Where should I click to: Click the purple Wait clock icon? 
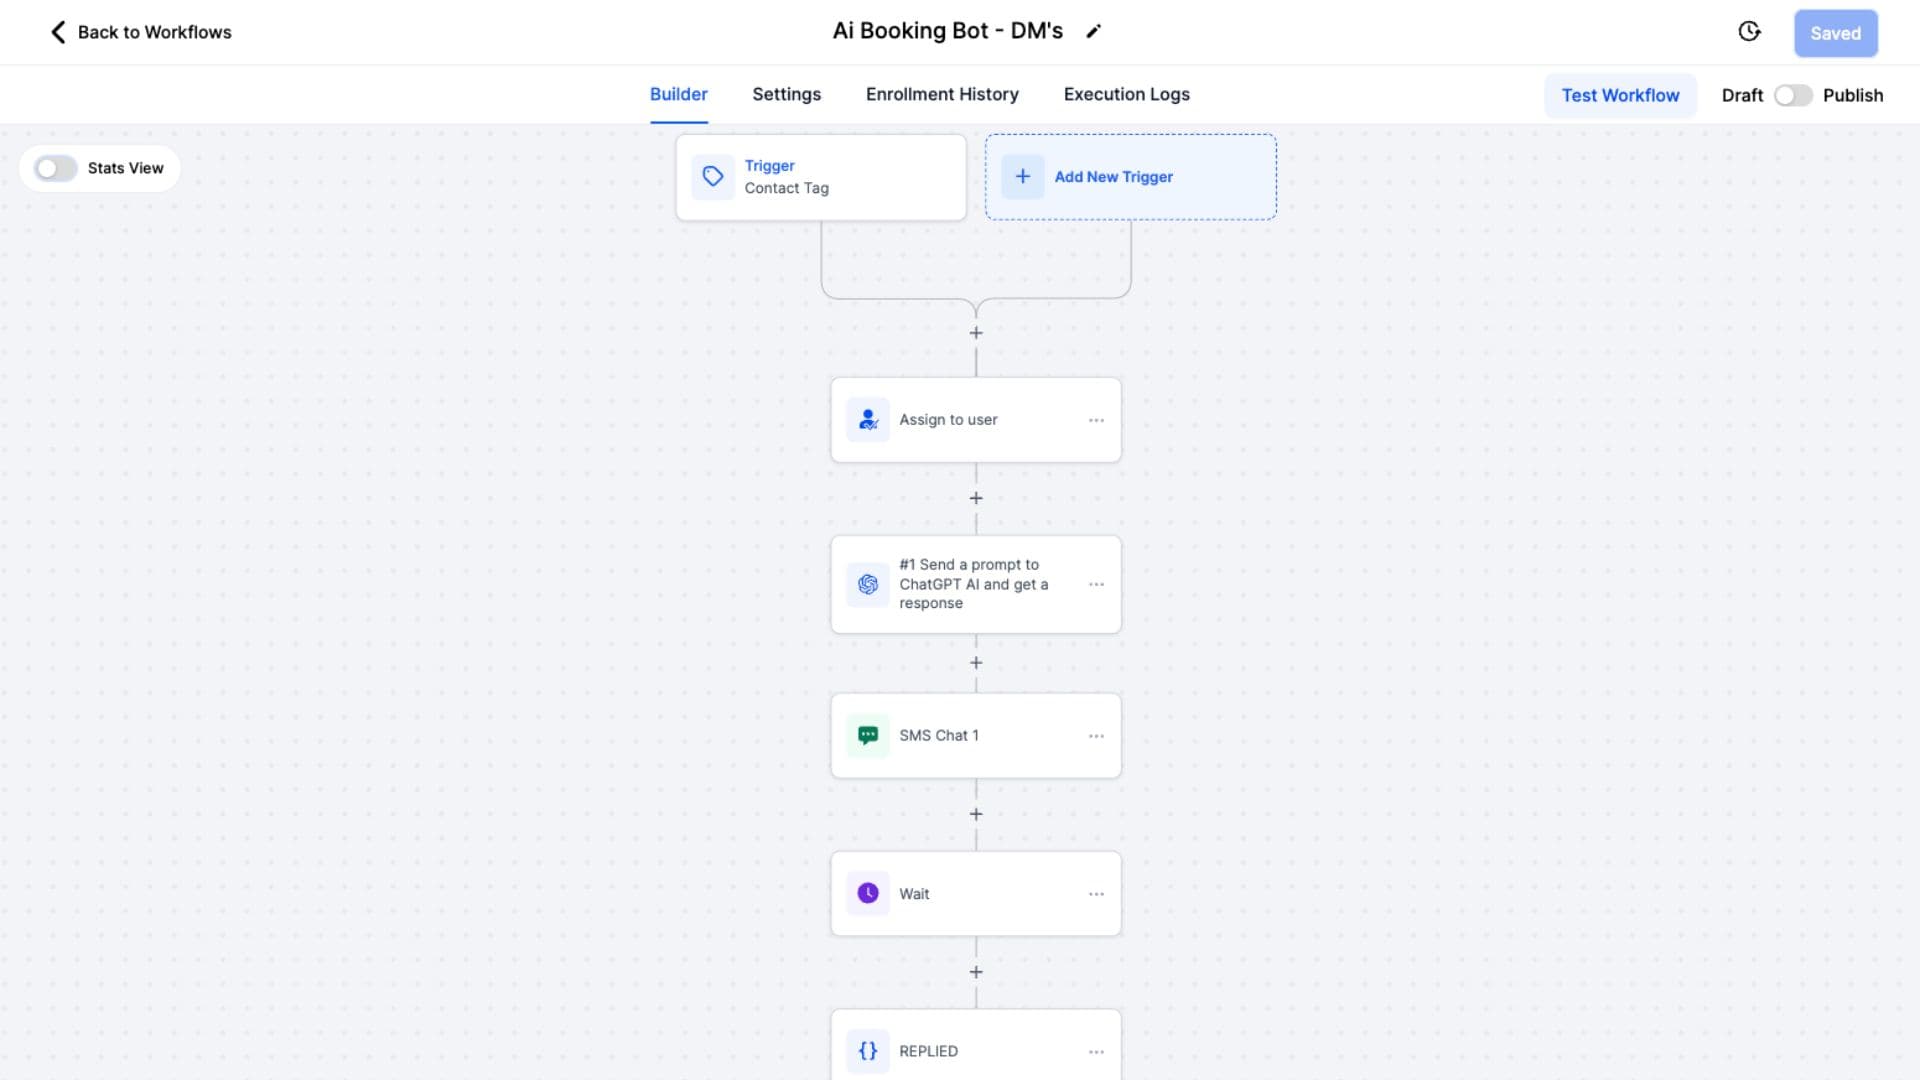868,893
